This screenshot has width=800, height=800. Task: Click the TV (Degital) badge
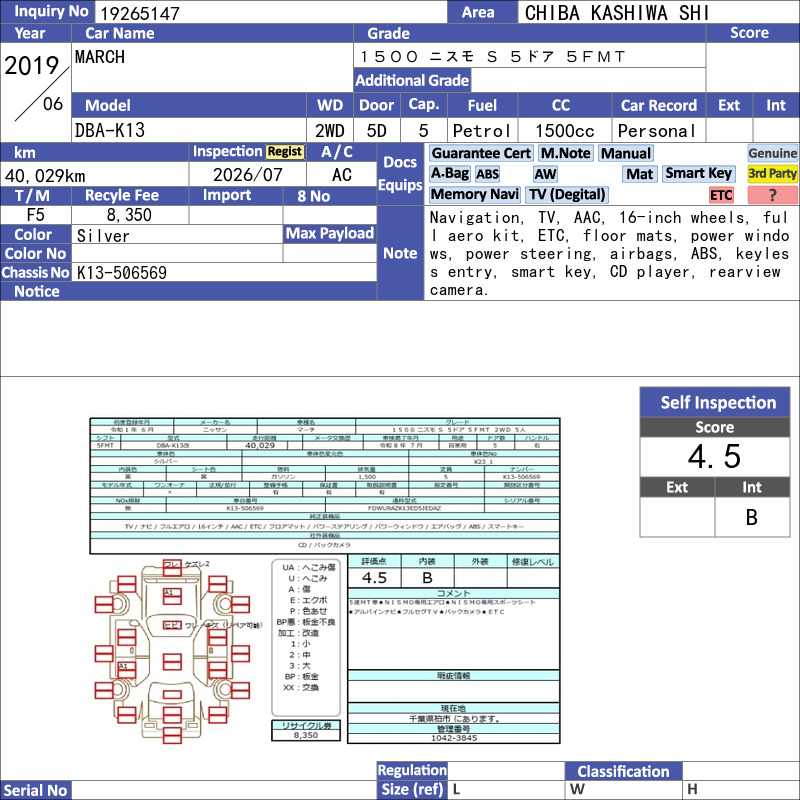tap(567, 194)
